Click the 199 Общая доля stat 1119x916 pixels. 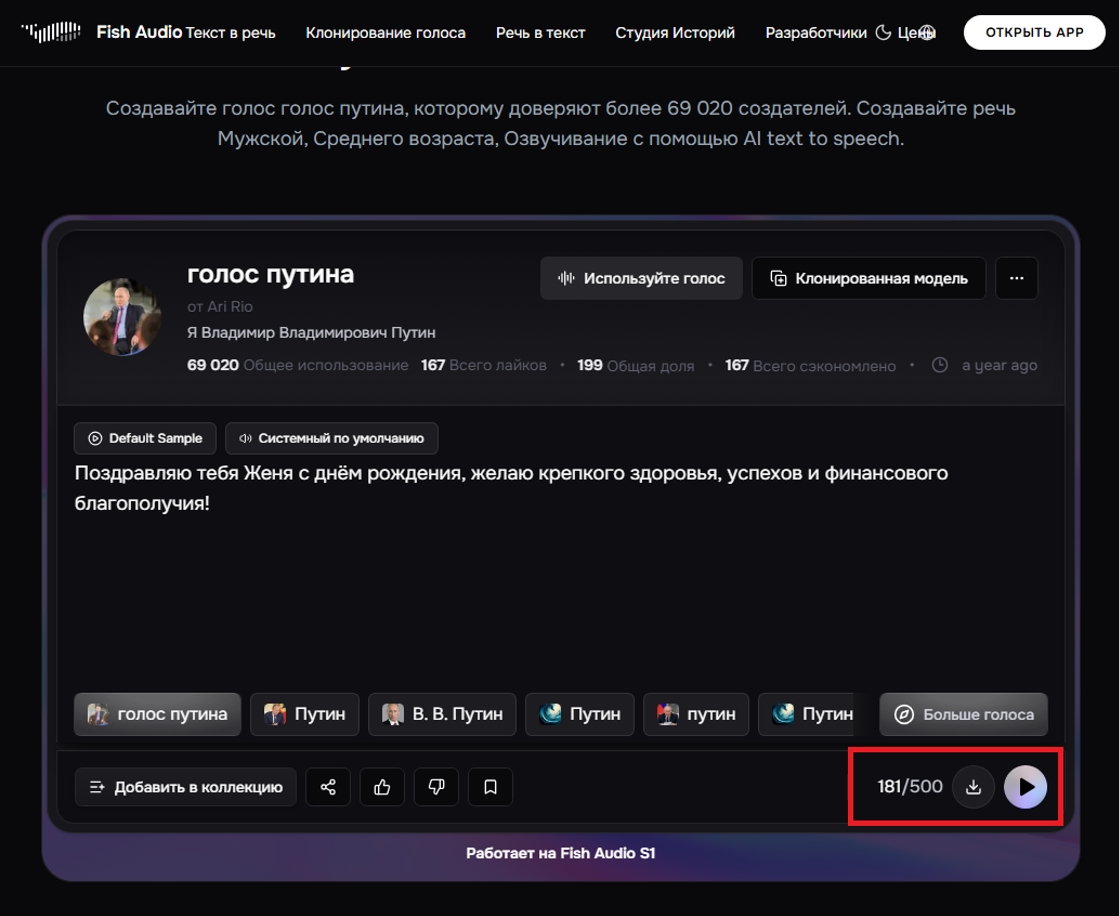[636, 365]
